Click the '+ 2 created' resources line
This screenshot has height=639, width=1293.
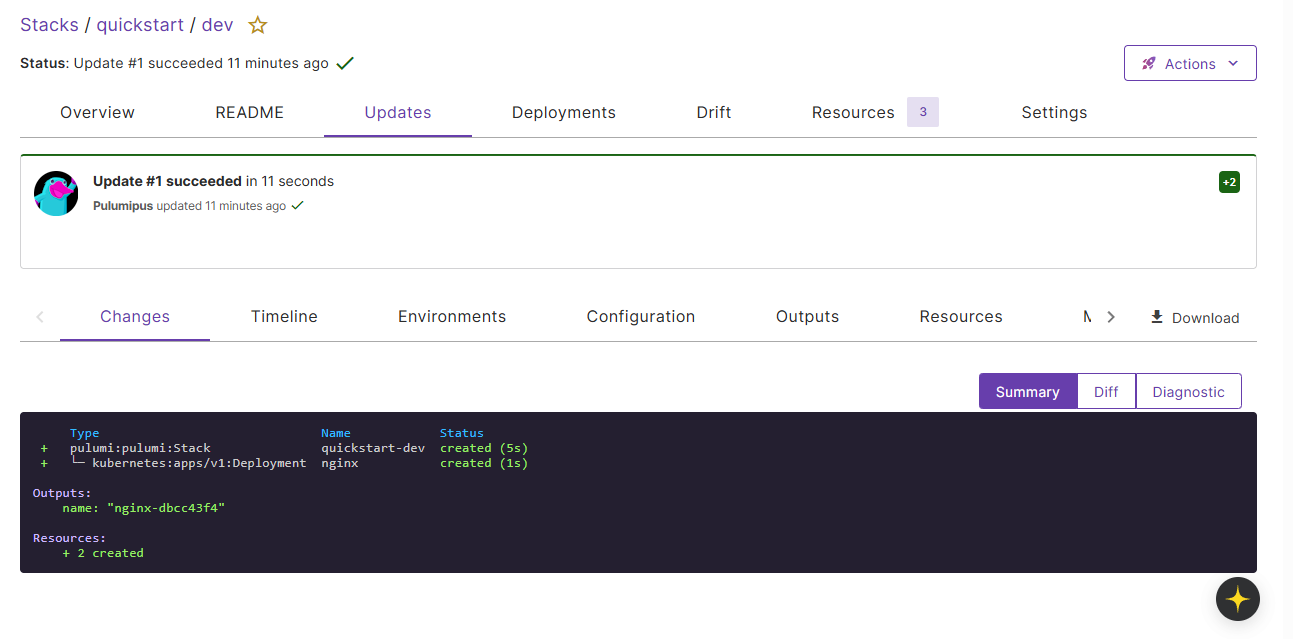pos(103,553)
